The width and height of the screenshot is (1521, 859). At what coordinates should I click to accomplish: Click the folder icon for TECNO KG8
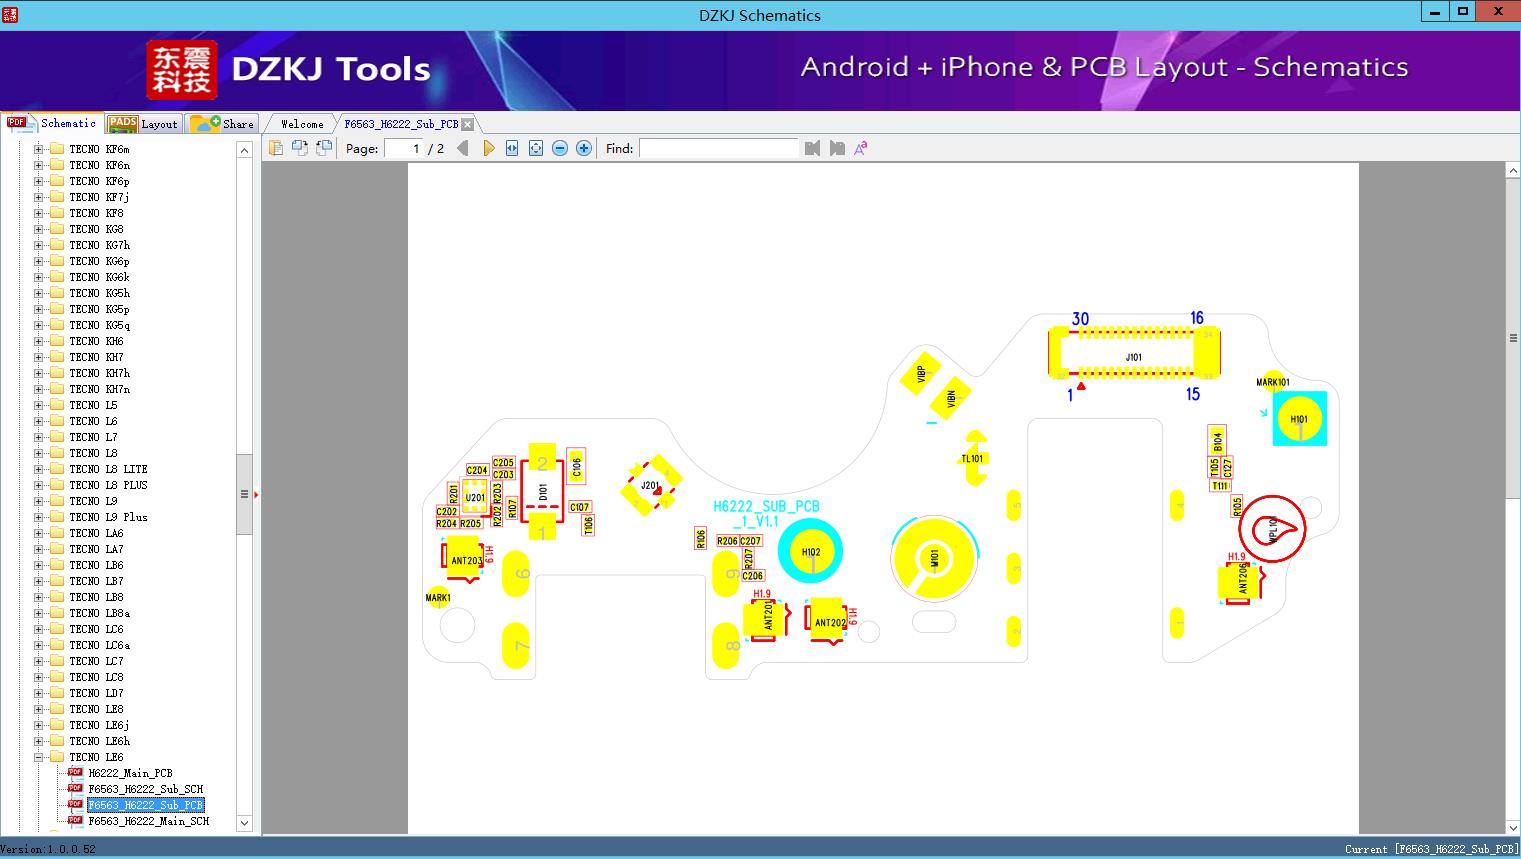[57, 229]
